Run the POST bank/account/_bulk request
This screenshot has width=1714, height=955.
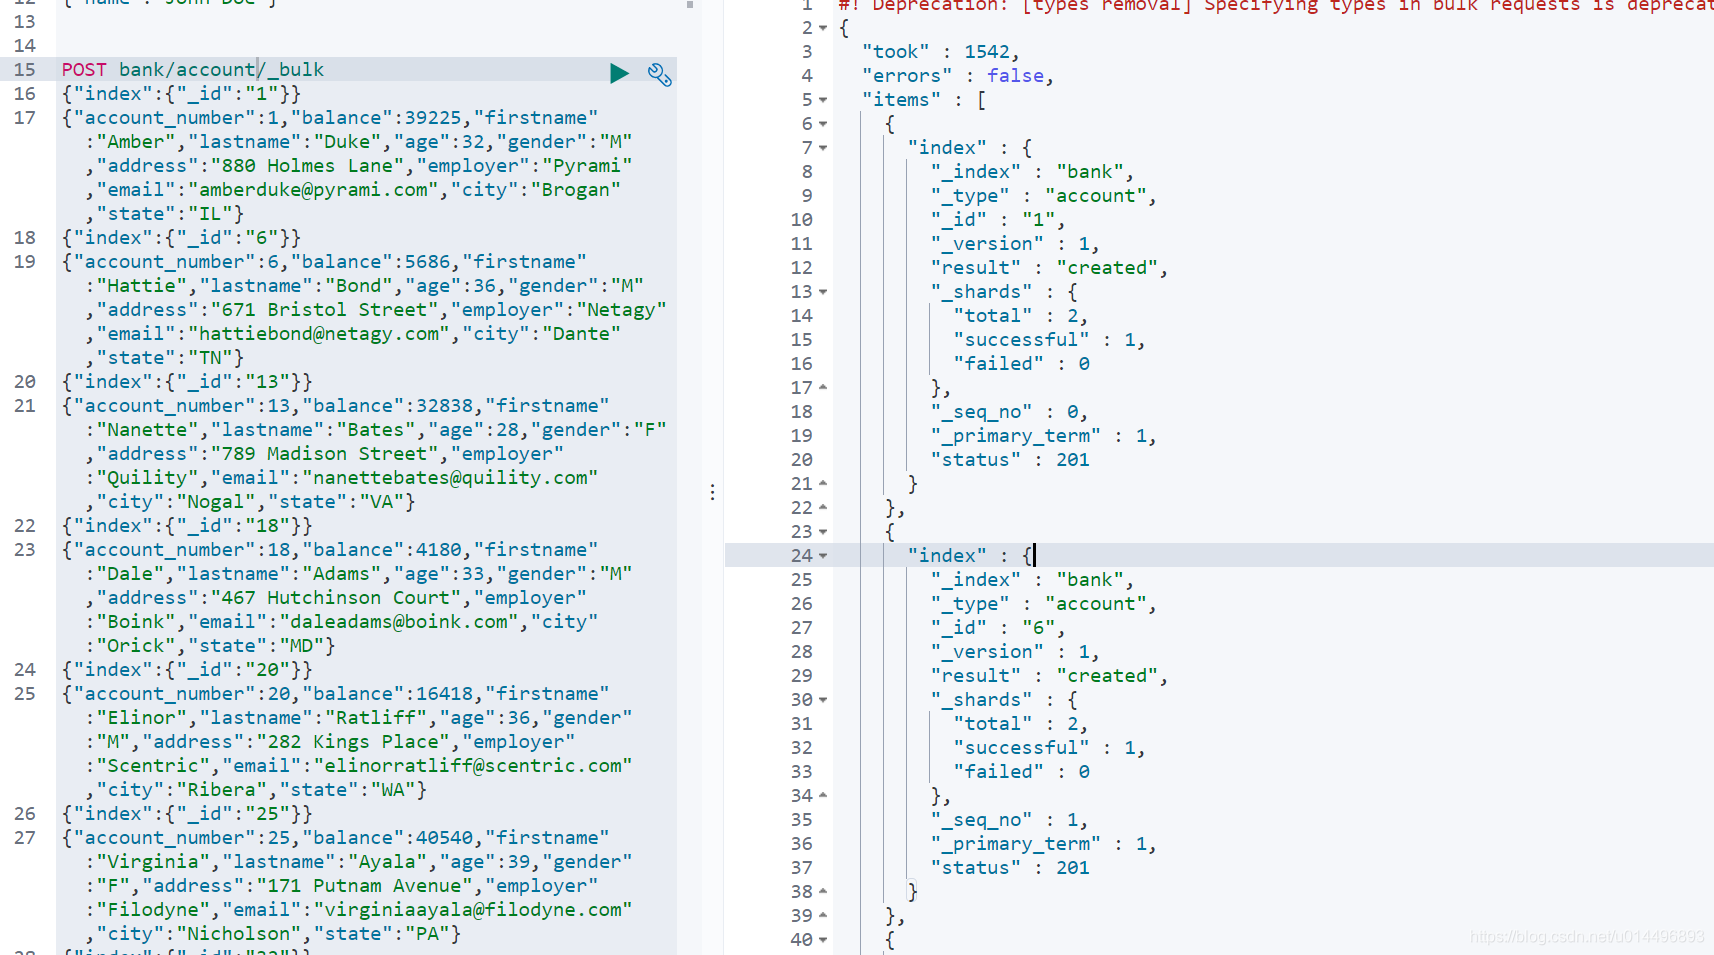pos(619,73)
